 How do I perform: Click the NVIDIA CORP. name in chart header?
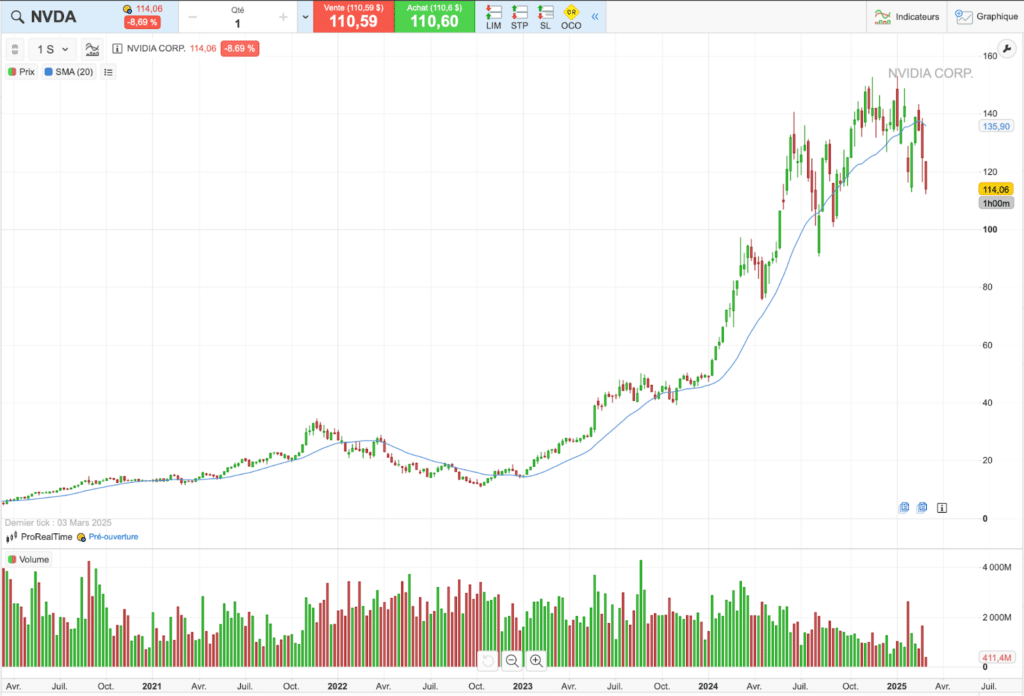pos(156,48)
